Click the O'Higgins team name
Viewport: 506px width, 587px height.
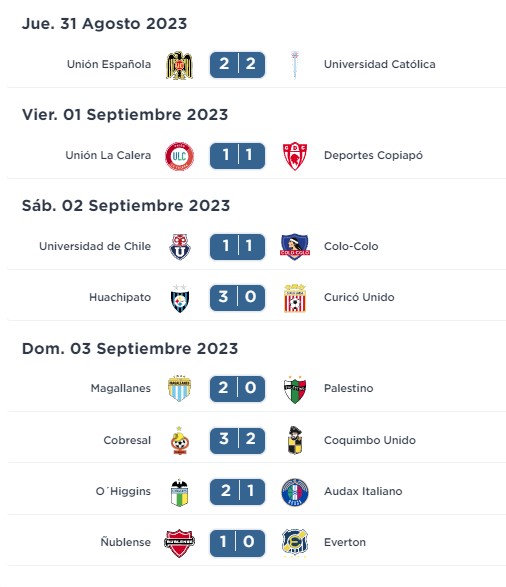point(123,491)
